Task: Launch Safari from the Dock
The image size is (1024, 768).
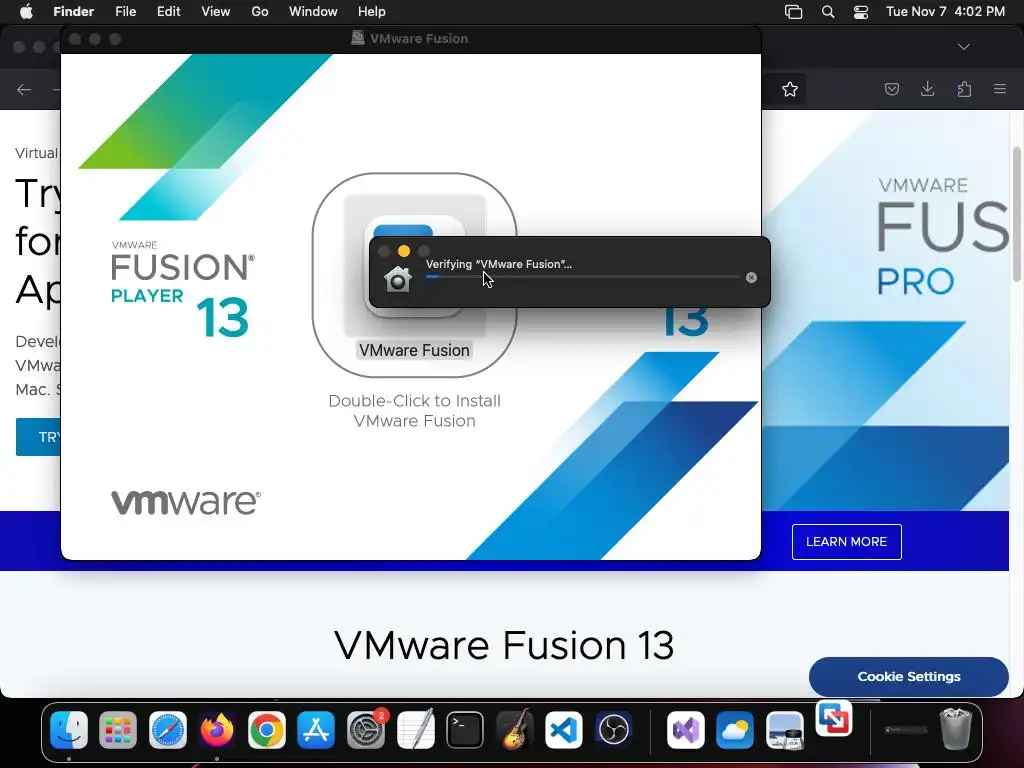Action: pyautogui.click(x=168, y=729)
